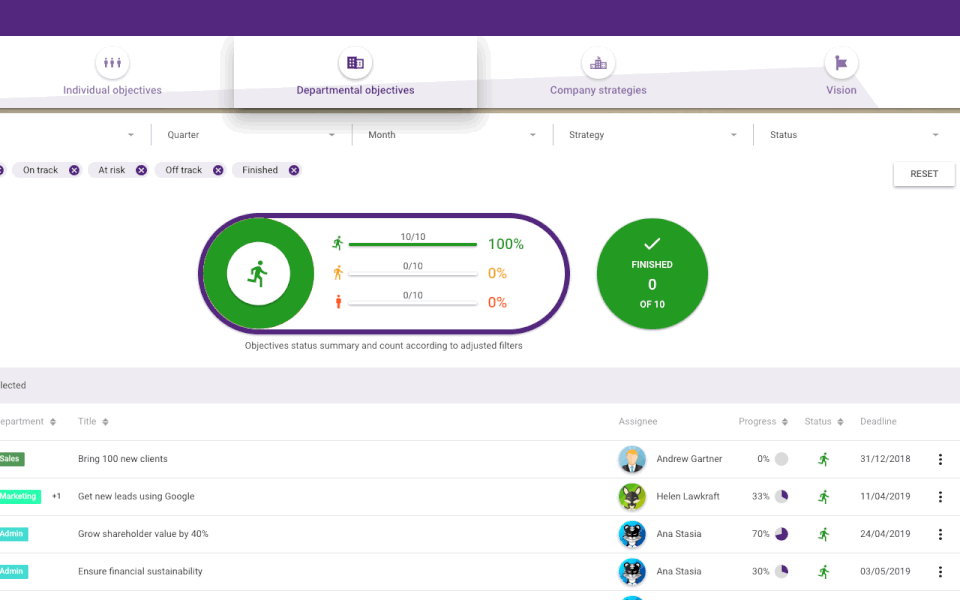
Task: Open the Quarter dropdown
Action: pos(251,135)
